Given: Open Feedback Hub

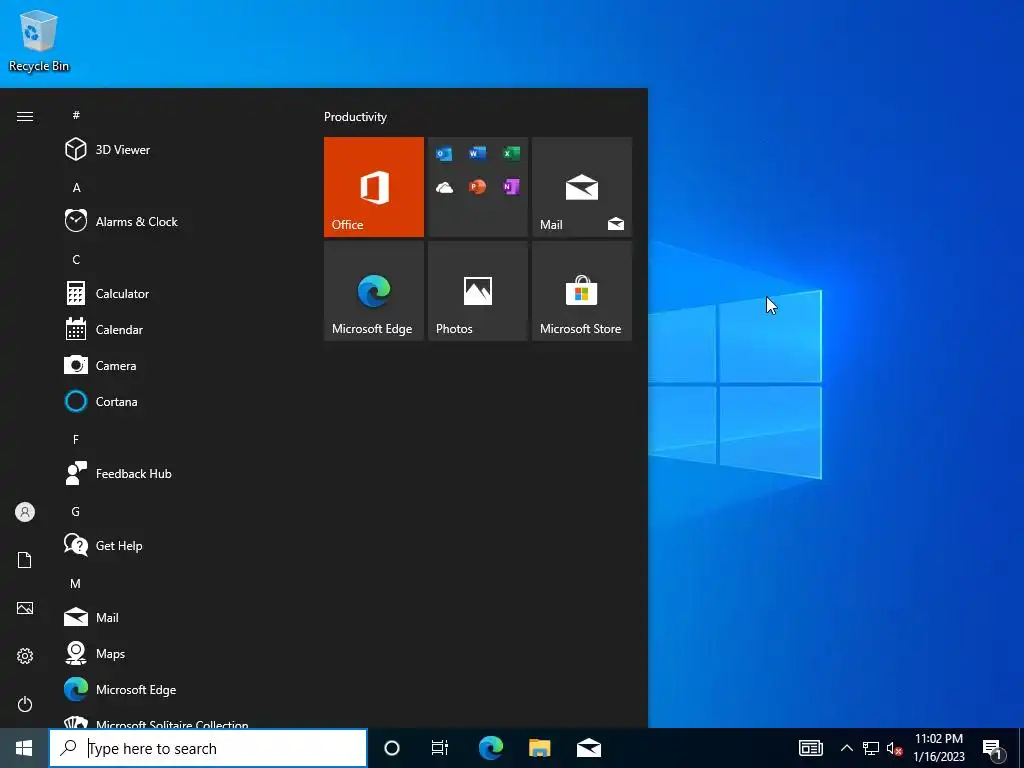Looking at the screenshot, I should coord(176,473).
